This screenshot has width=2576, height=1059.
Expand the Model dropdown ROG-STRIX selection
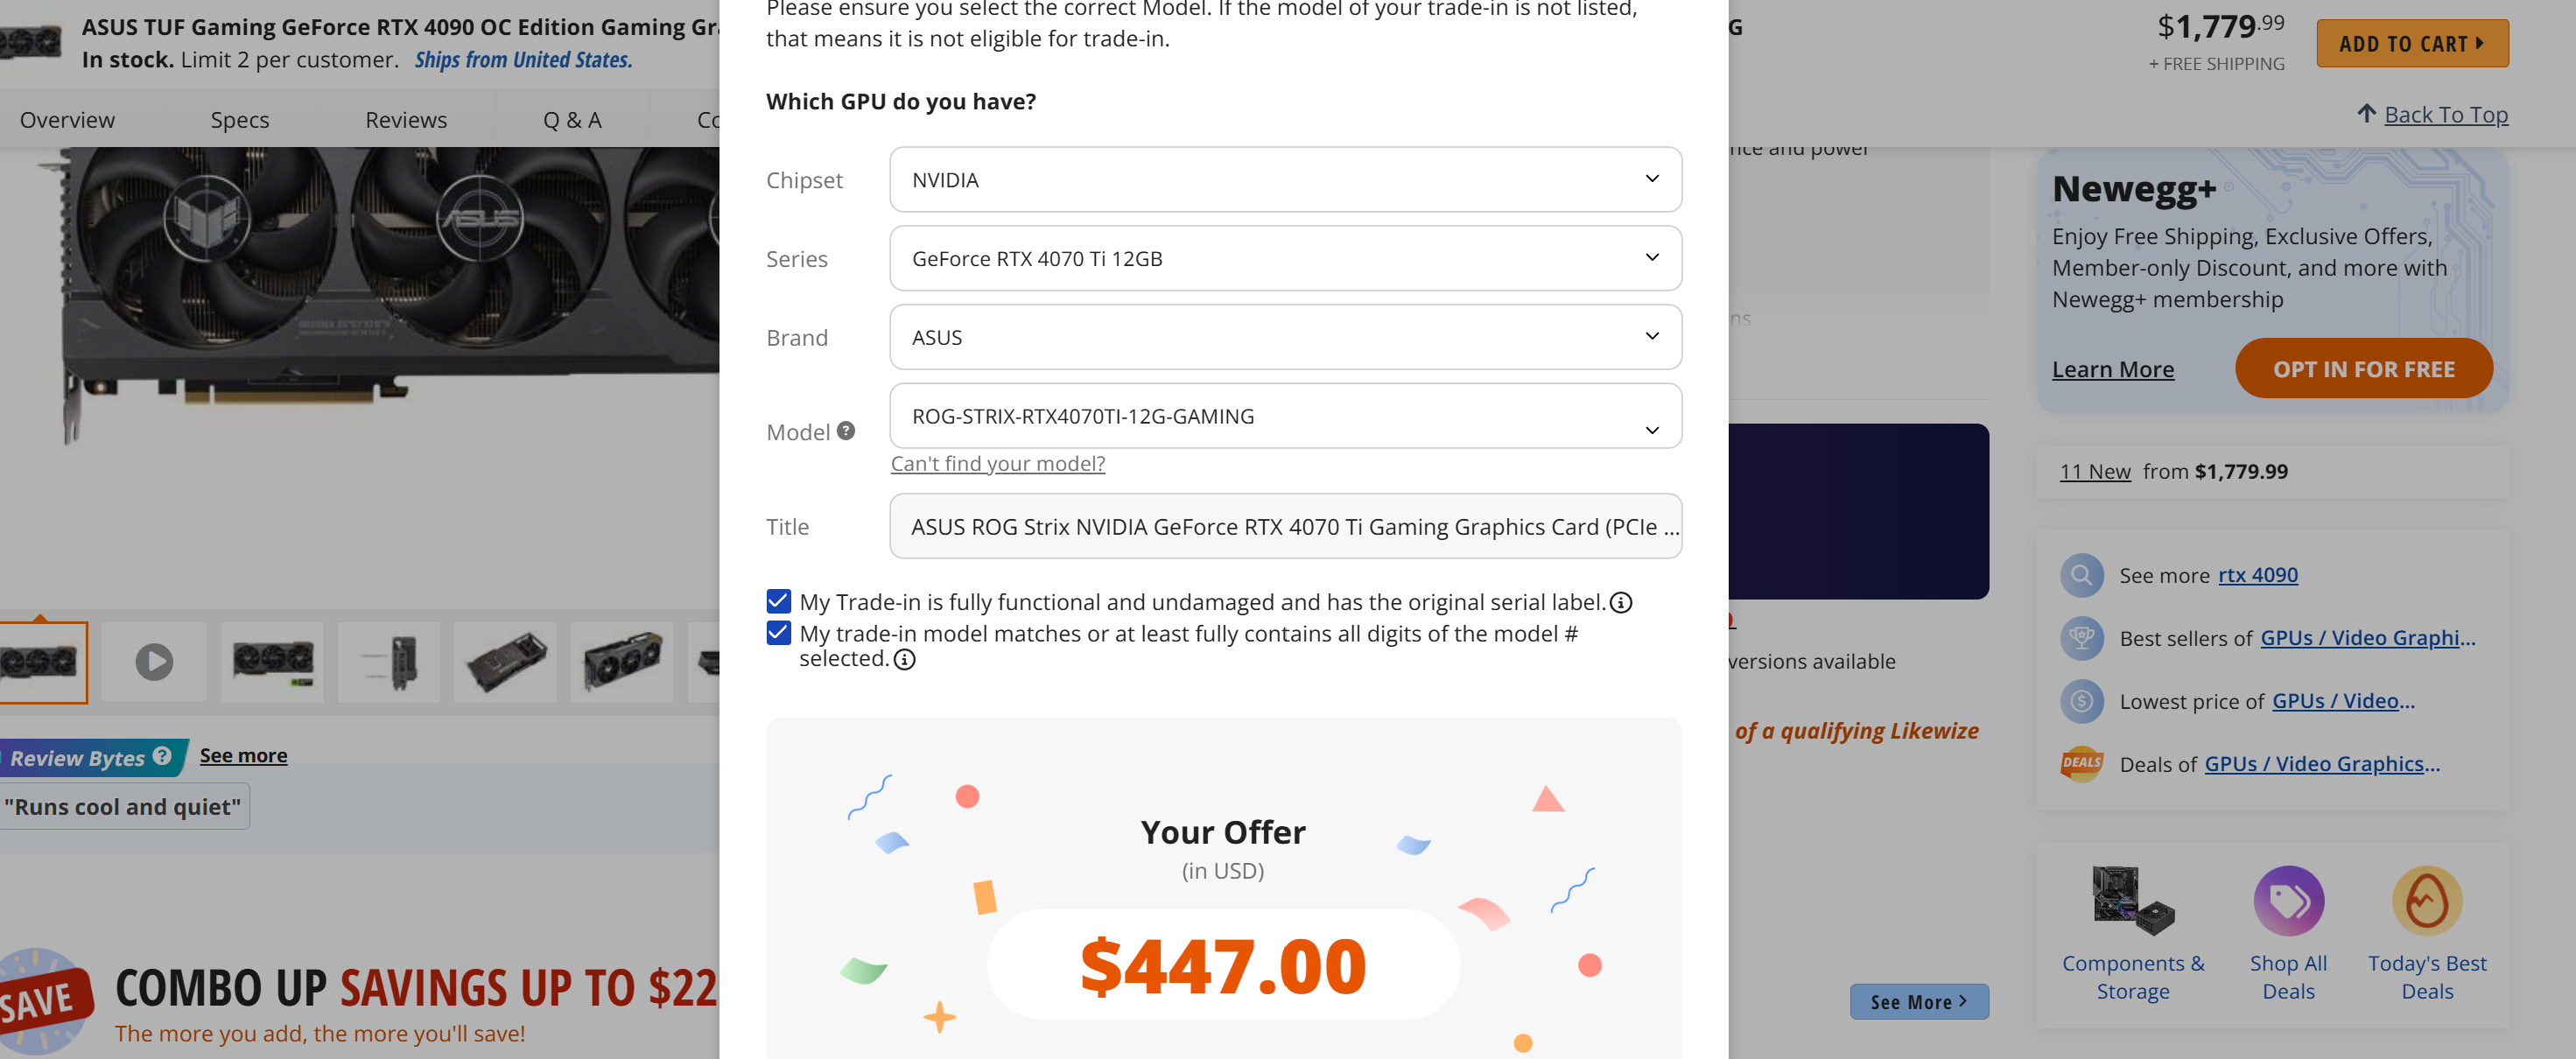click(1285, 417)
